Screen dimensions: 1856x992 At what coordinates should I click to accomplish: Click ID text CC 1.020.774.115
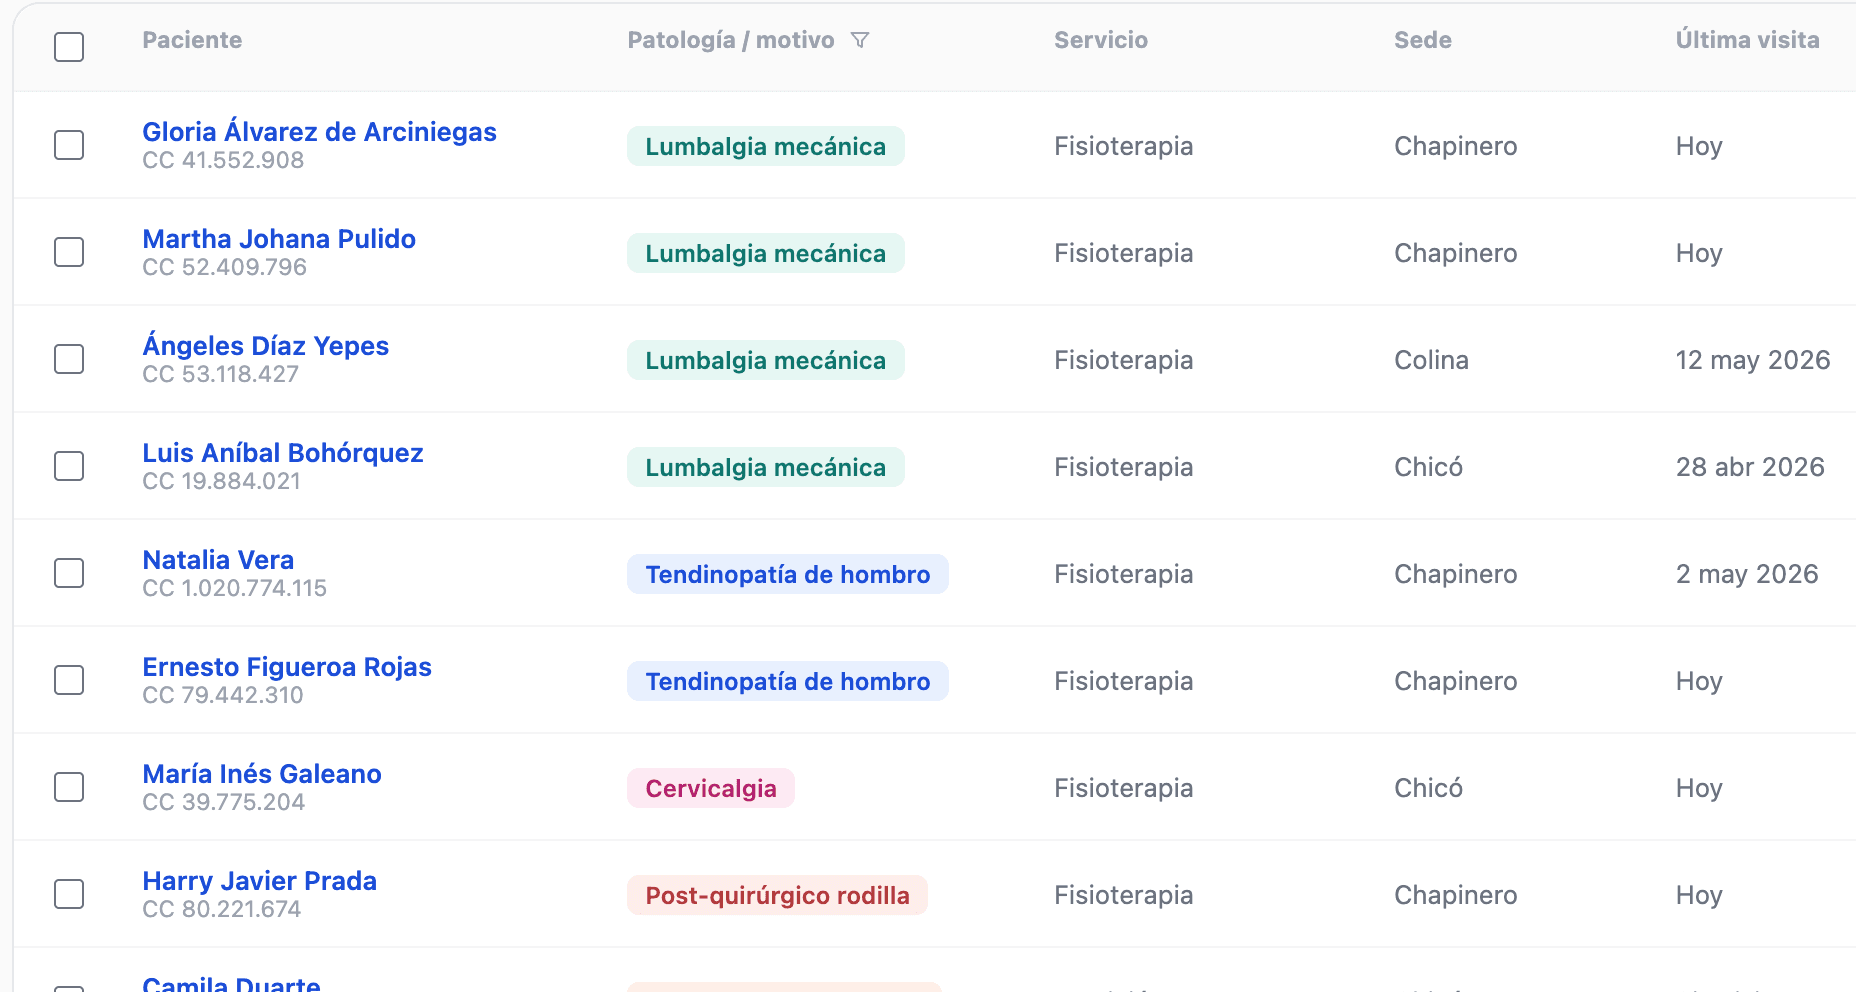pyautogui.click(x=235, y=588)
